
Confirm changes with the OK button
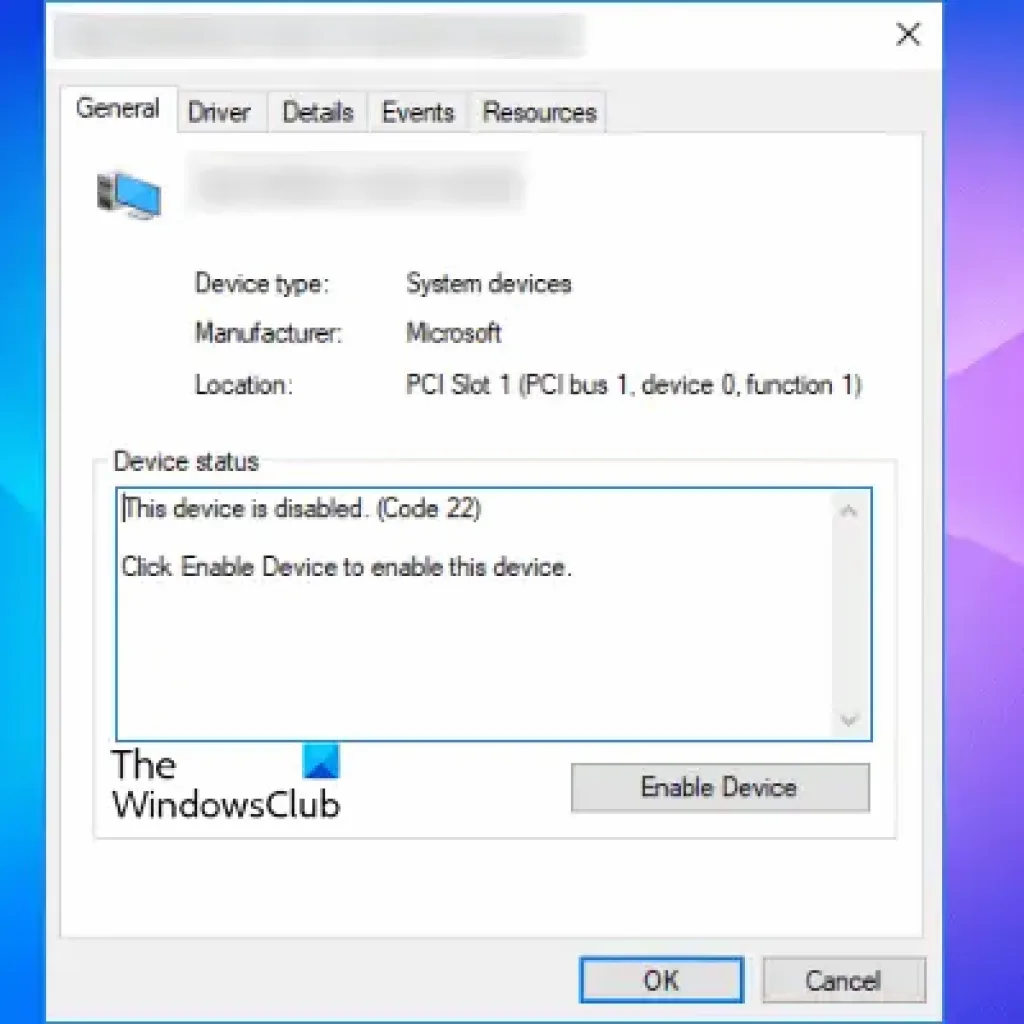click(661, 980)
